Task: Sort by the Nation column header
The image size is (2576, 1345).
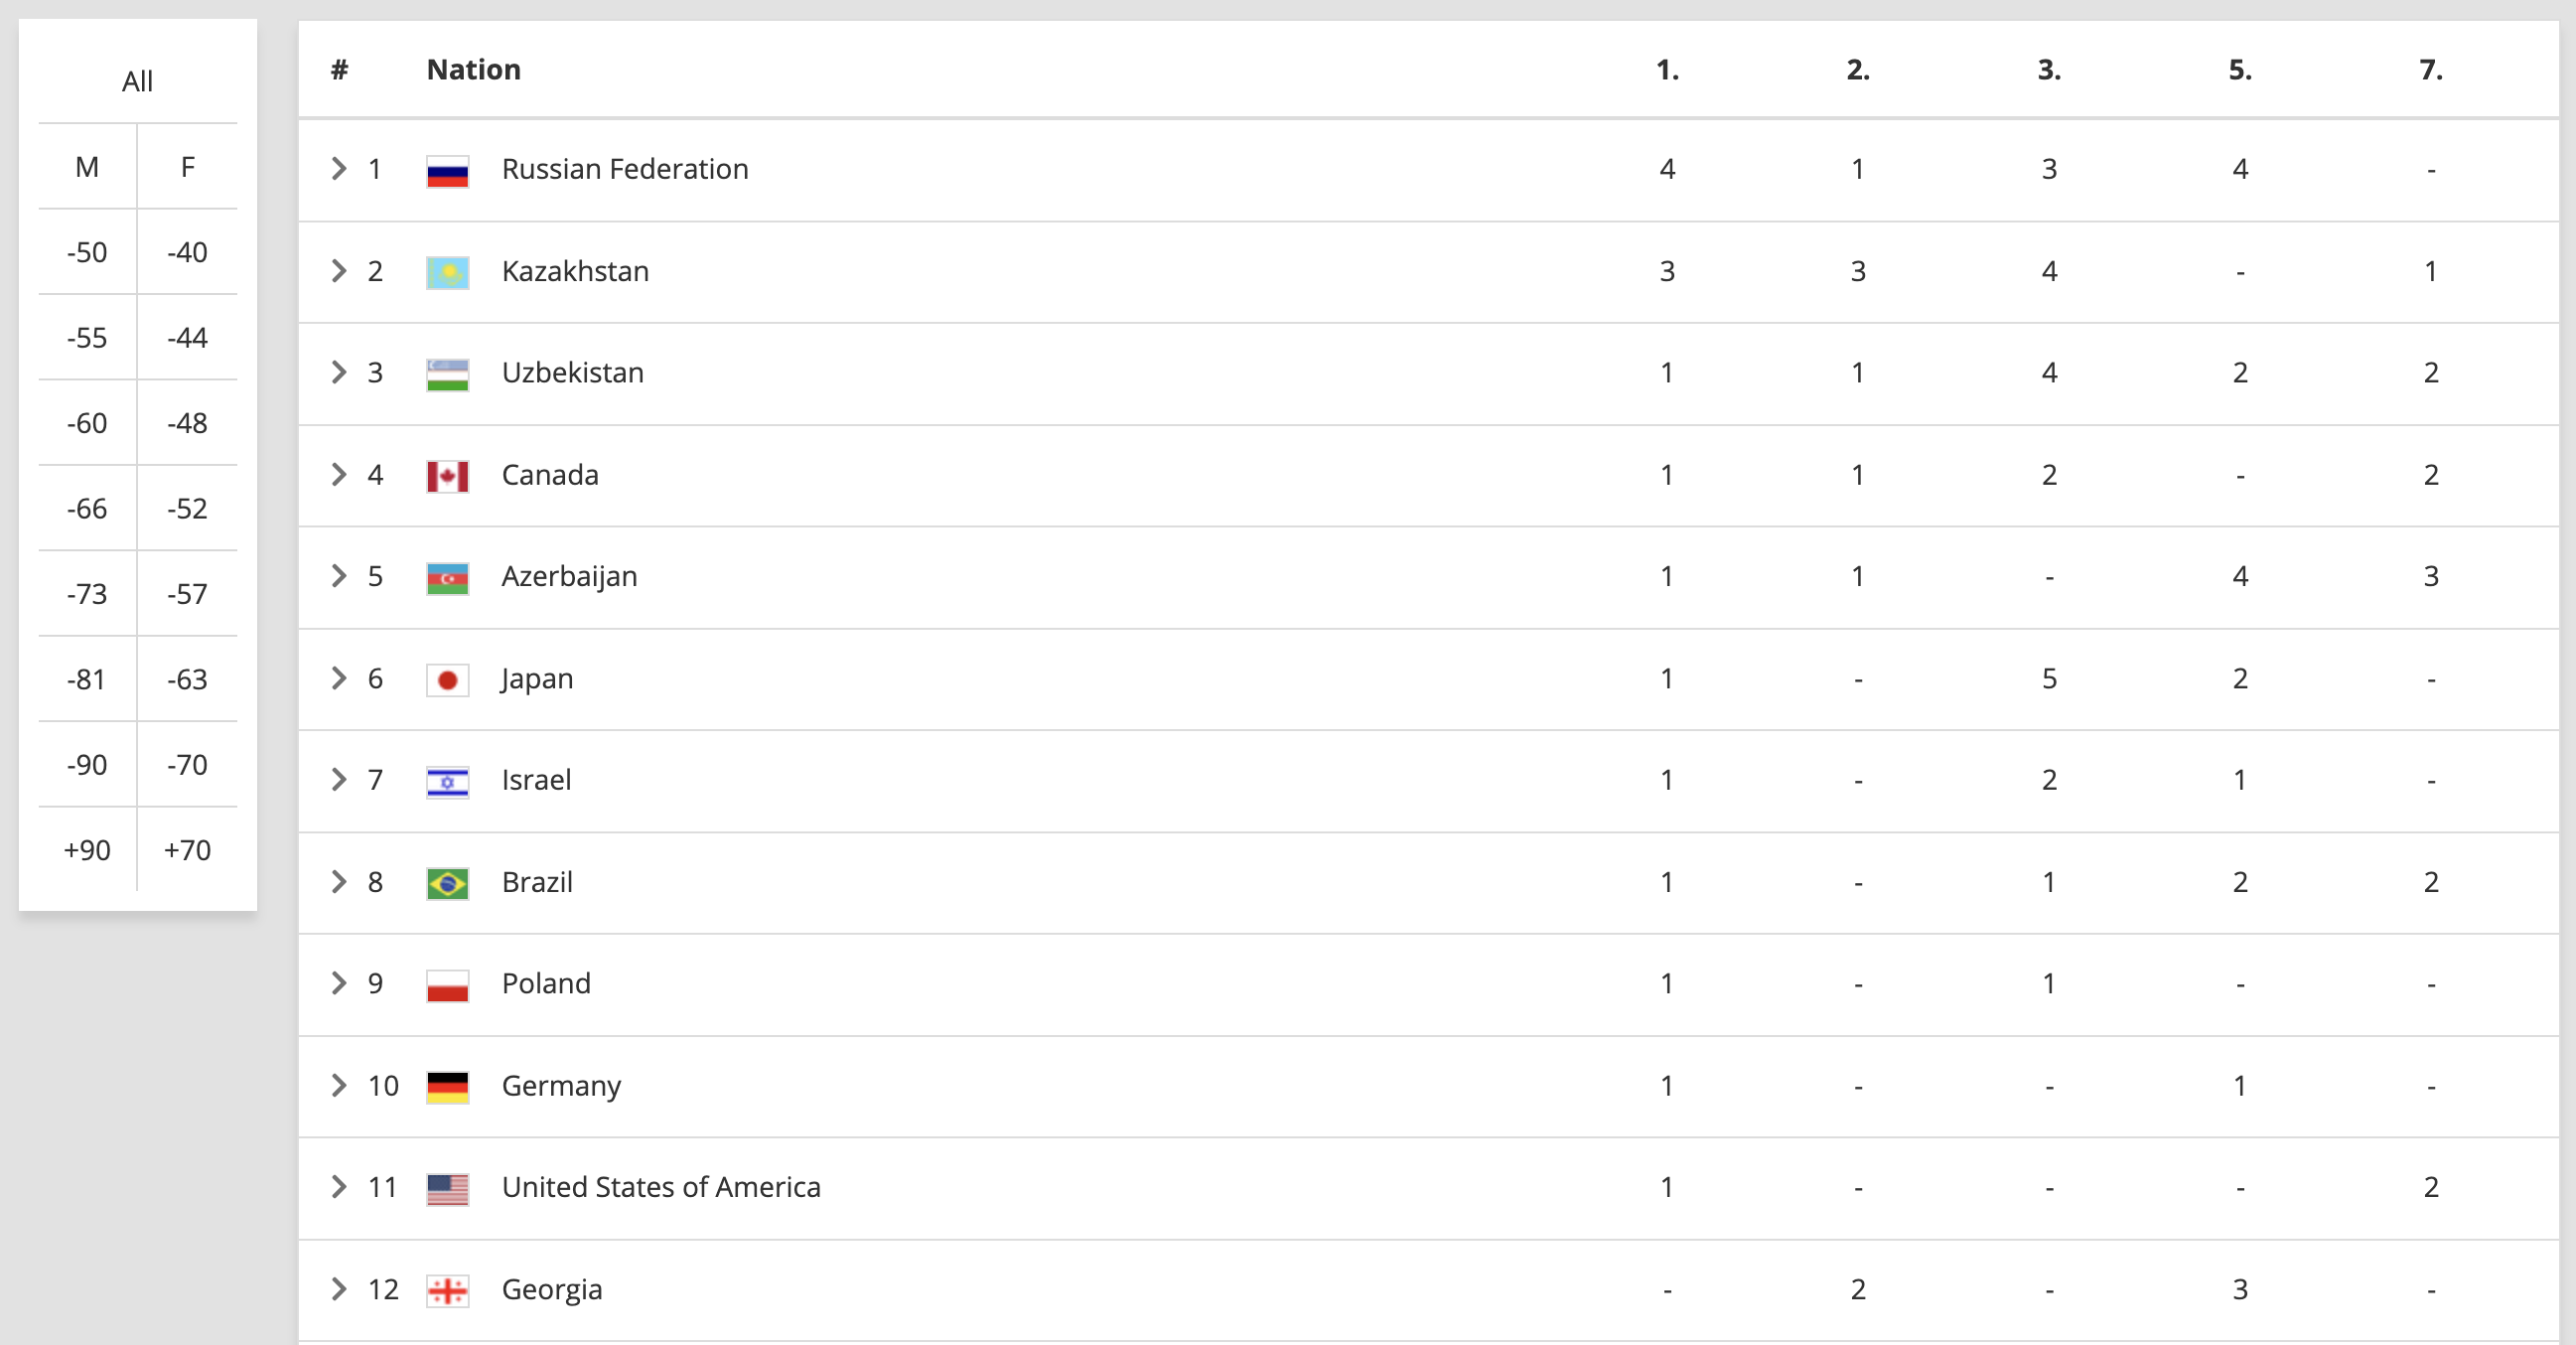Action: tap(474, 70)
